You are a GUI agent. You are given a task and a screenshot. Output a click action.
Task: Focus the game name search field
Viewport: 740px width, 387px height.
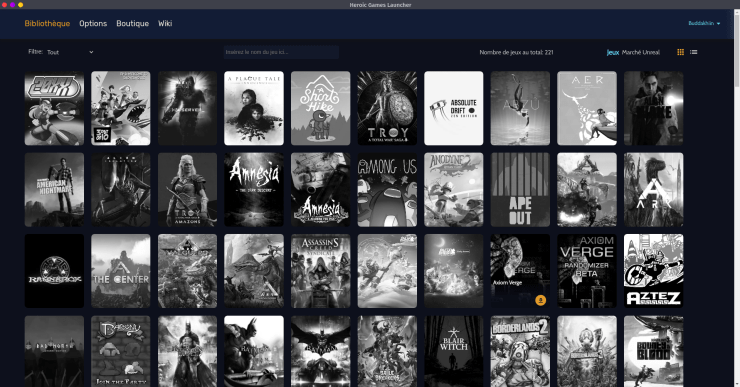(x=281, y=52)
